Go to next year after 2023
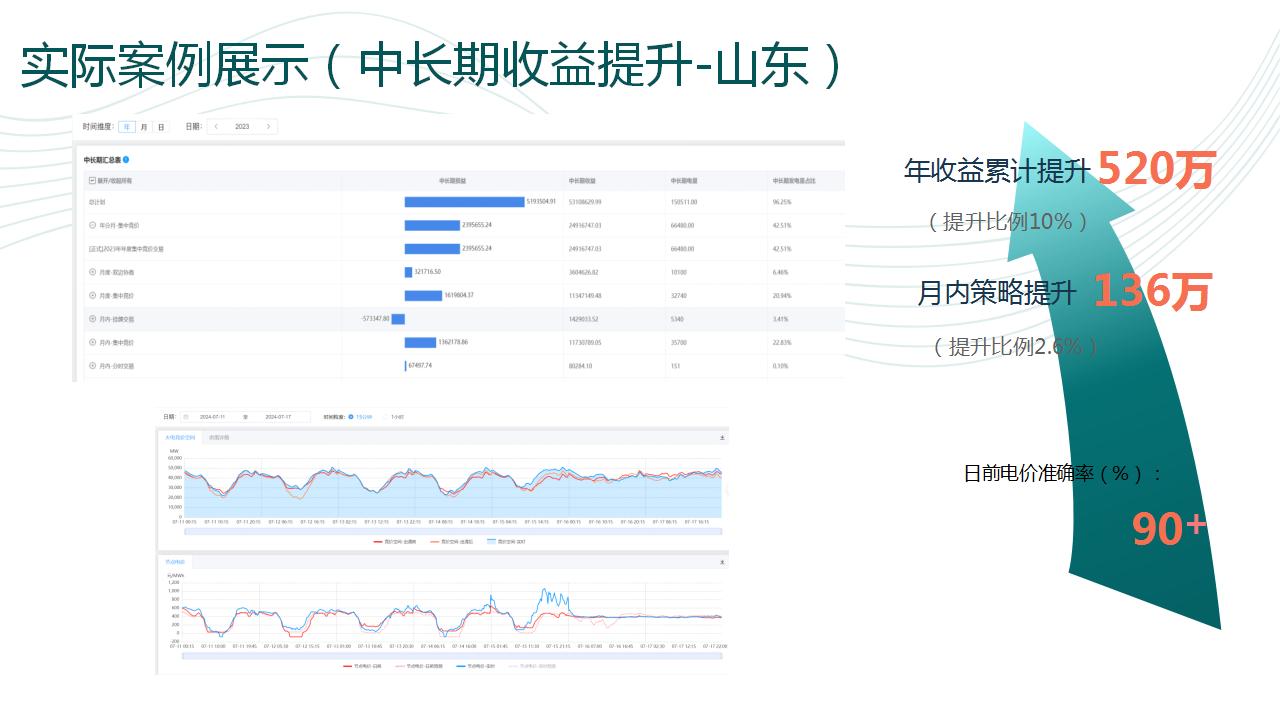The width and height of the screenshot is (1280, 720). tap(268, 127)
